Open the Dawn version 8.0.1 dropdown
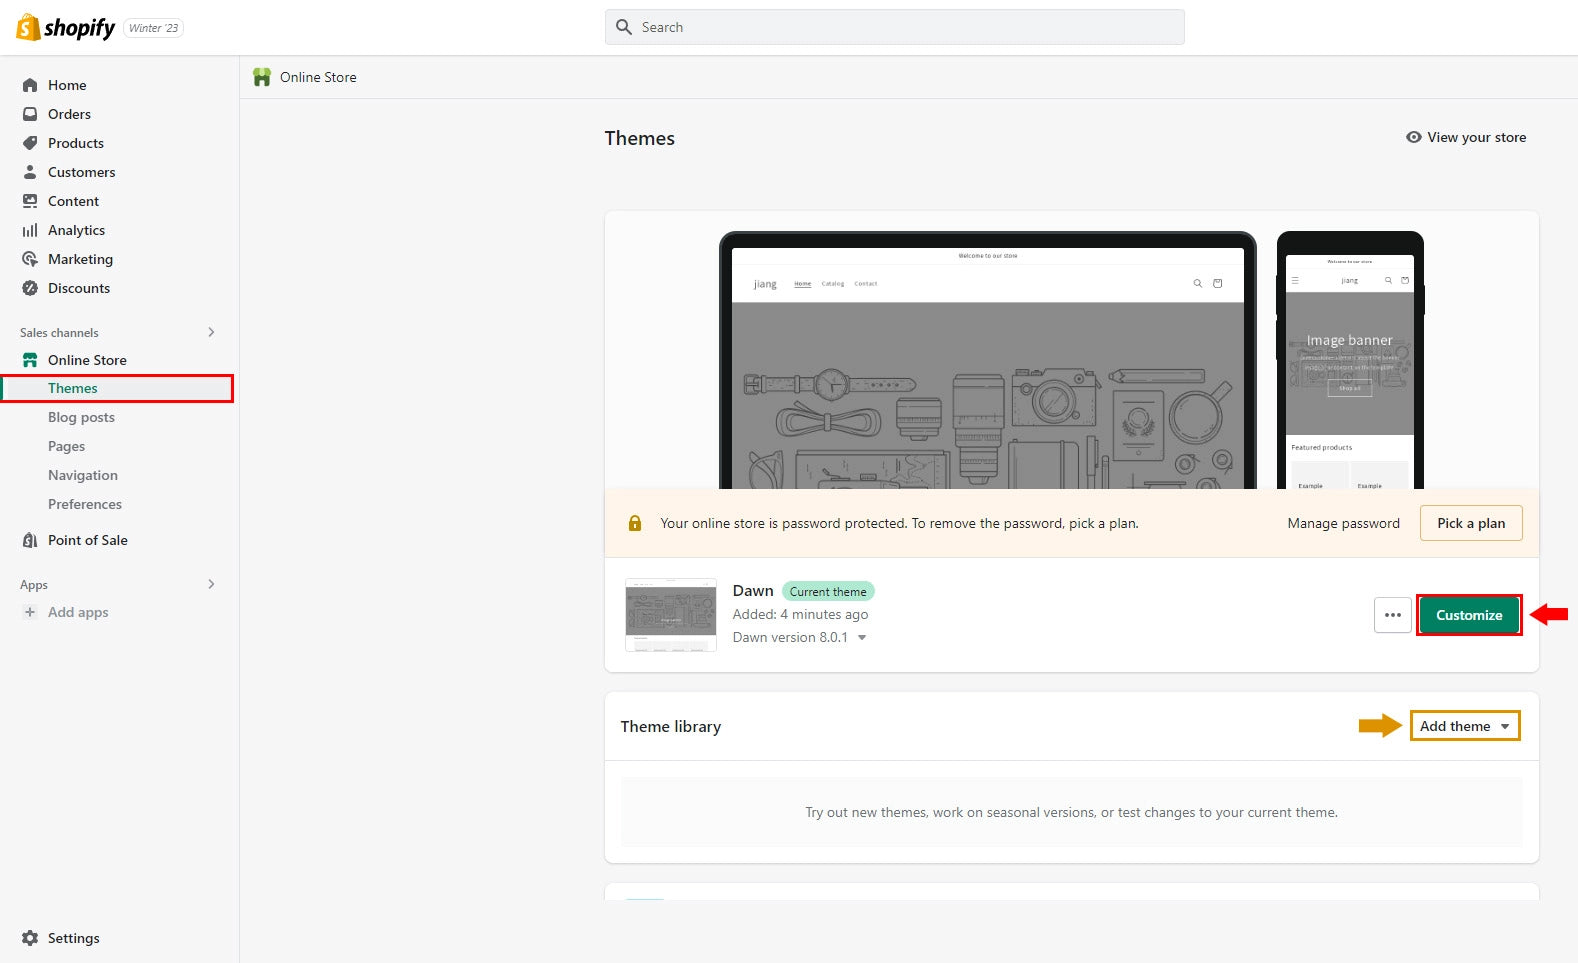 pyautogui.click(x=862, y=637)
